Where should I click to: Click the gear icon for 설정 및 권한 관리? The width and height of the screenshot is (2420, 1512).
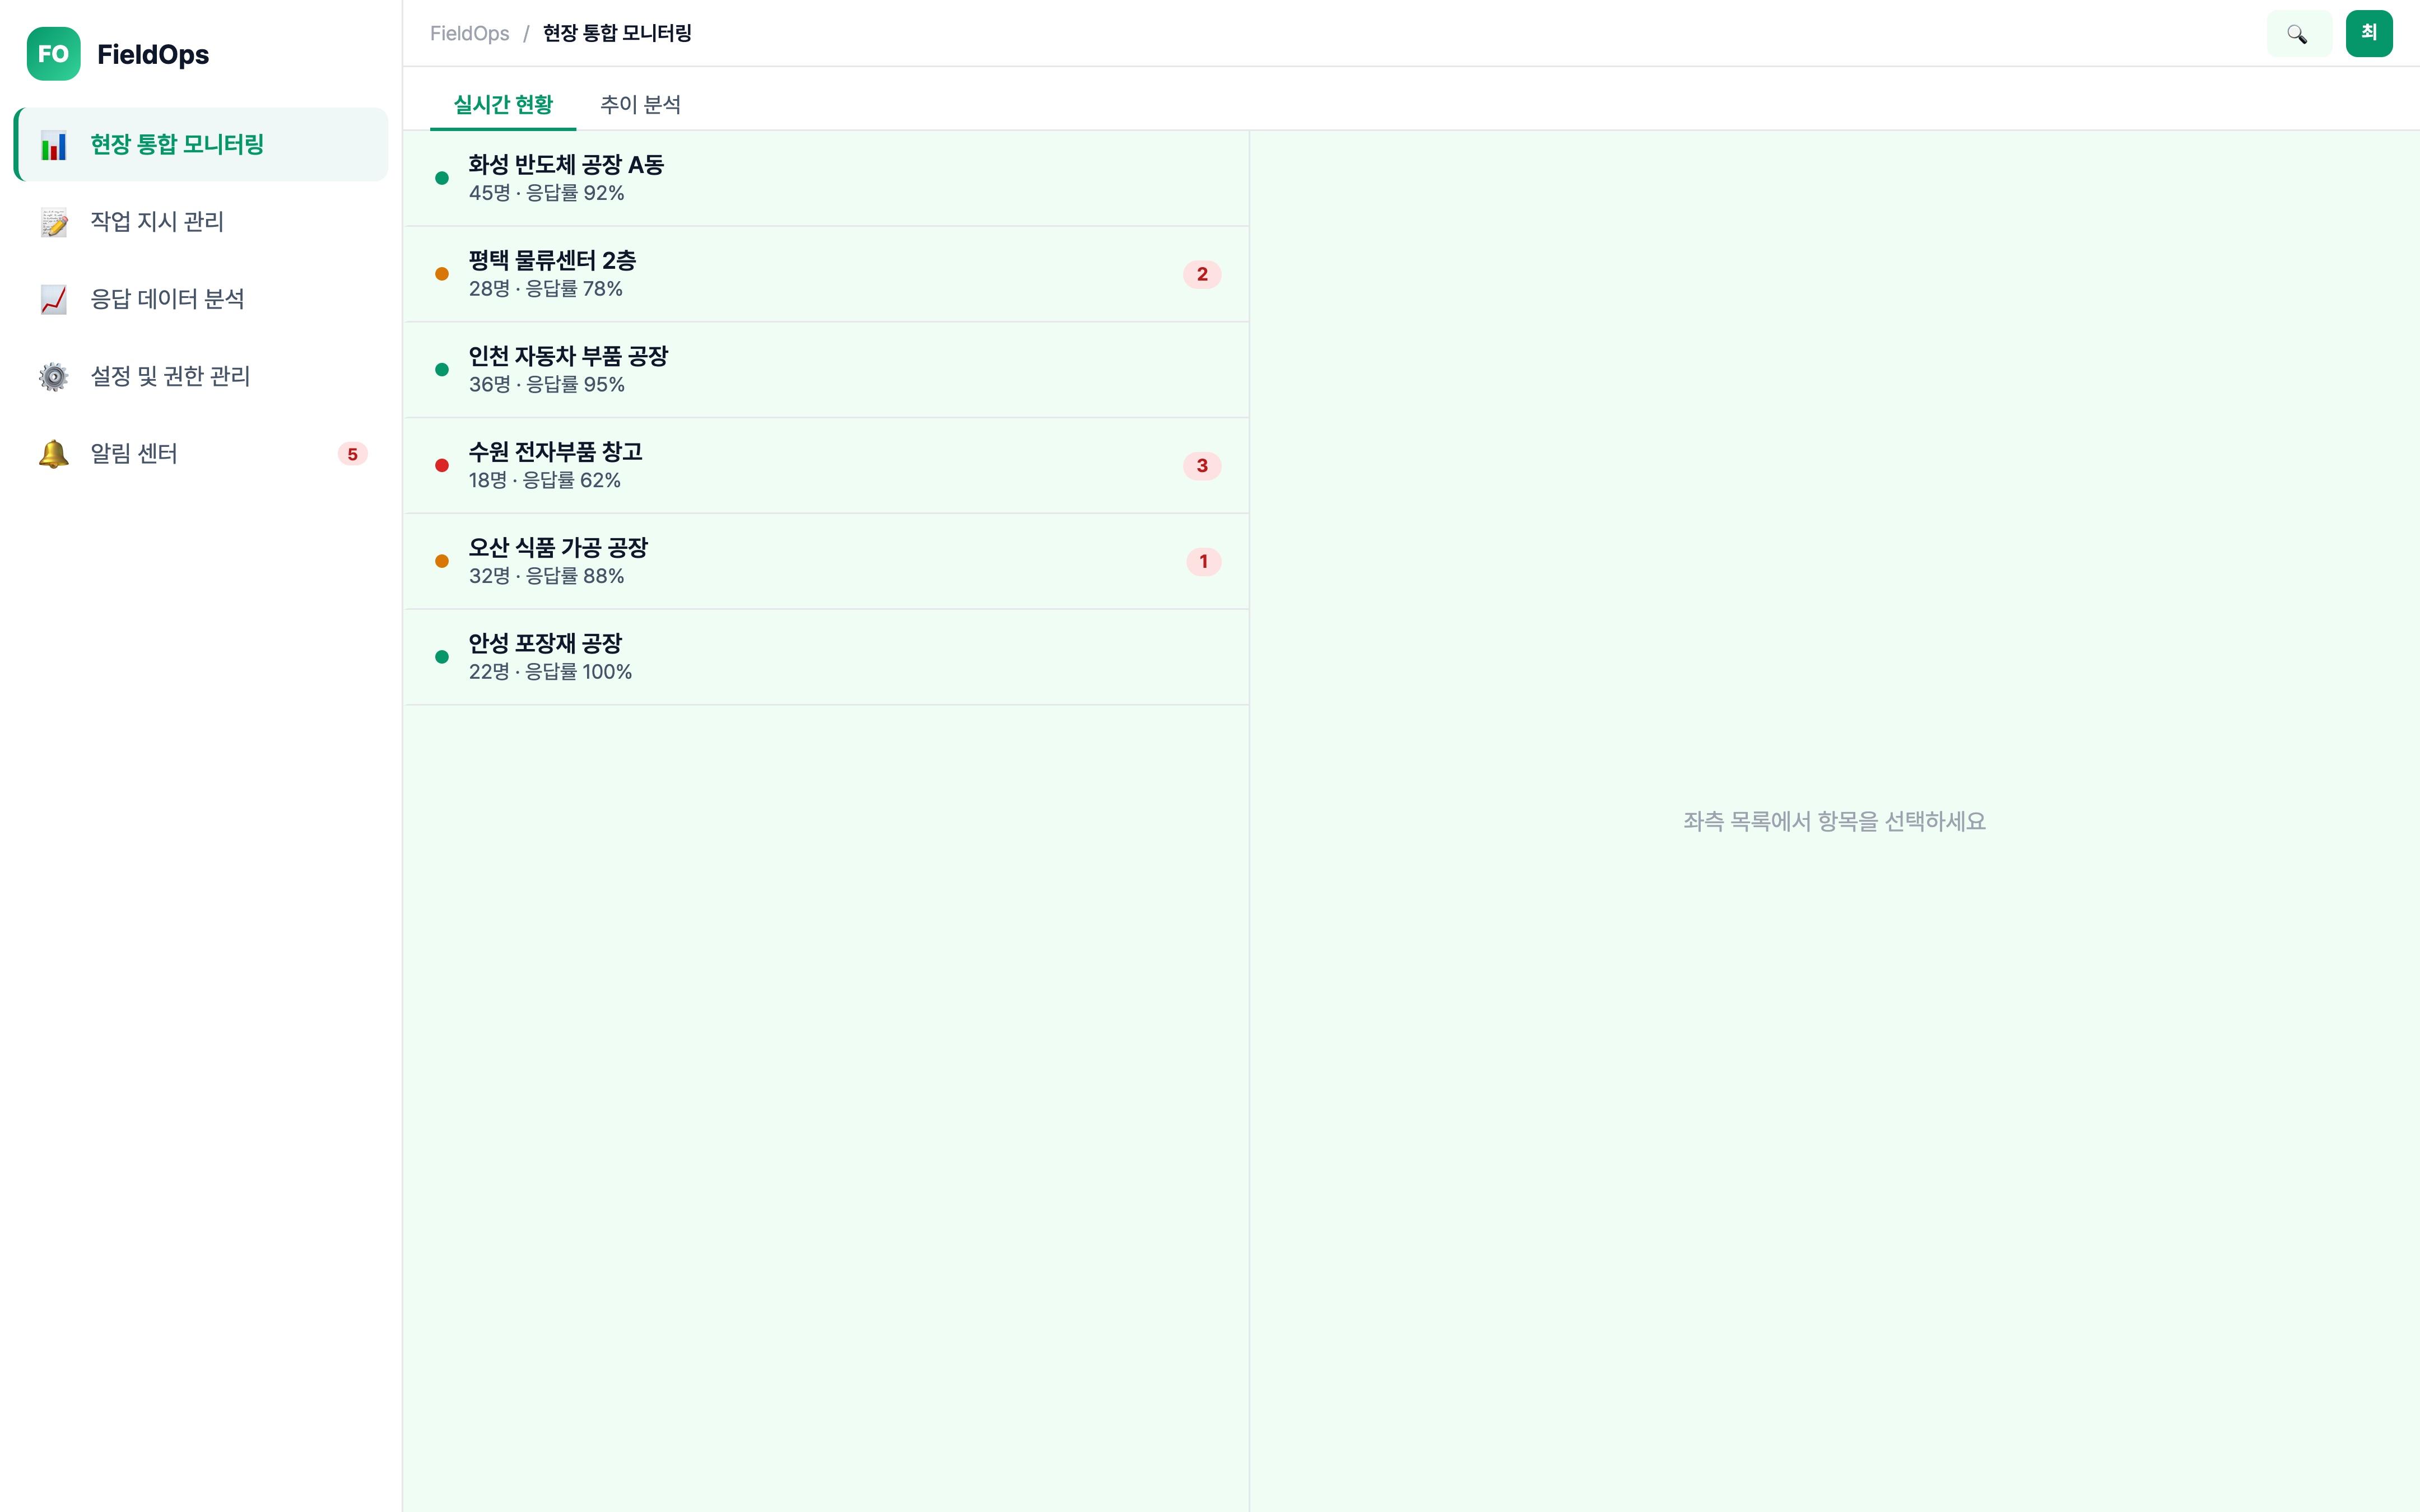(x=53, y=376)
